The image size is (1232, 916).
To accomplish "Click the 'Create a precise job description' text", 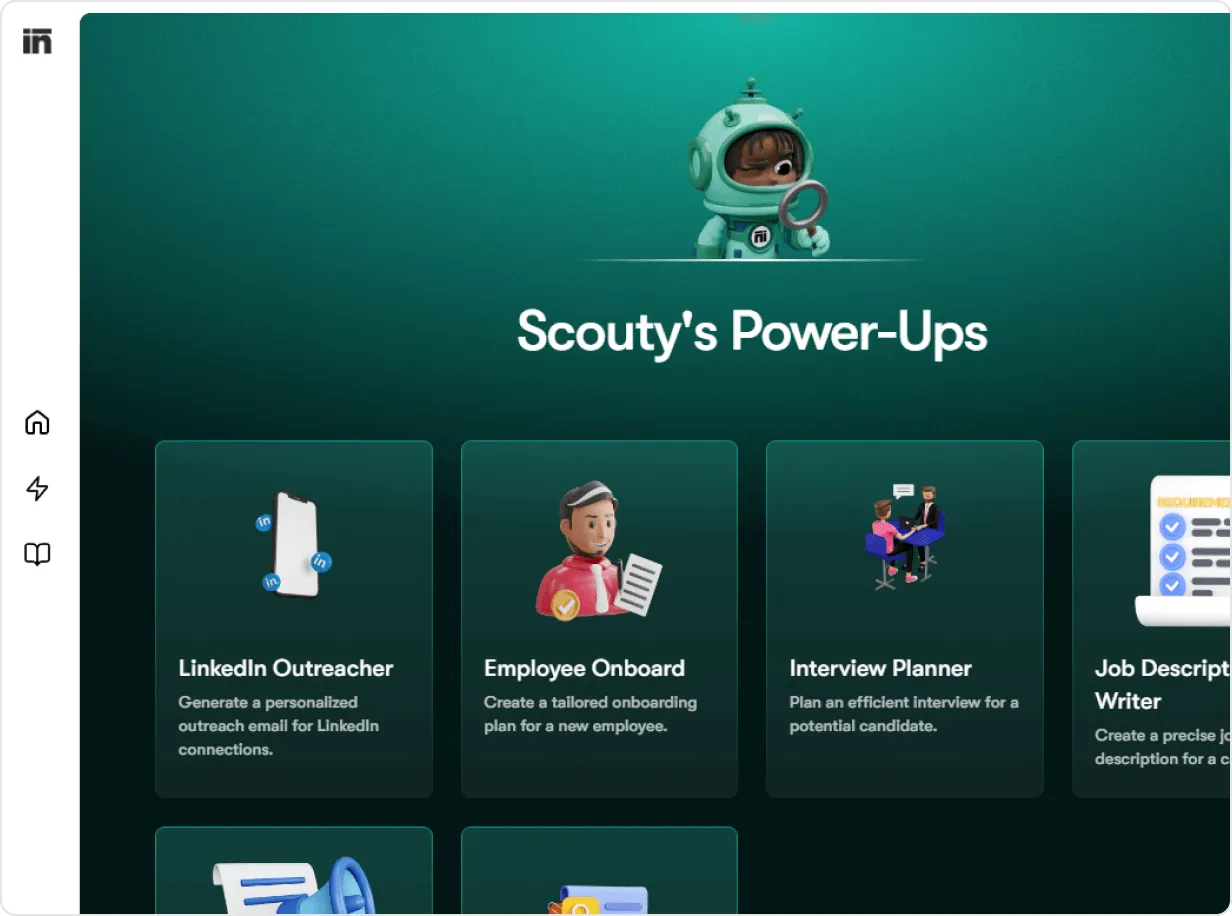I will coord(1162,747).
